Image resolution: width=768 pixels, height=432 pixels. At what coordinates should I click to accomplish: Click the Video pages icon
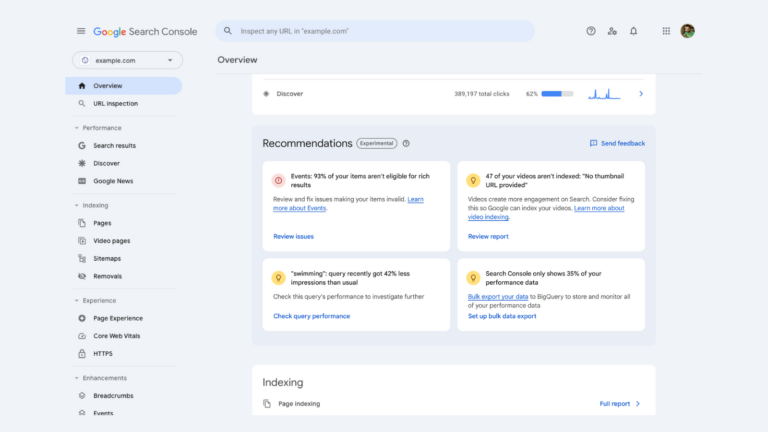coord(82,240)
